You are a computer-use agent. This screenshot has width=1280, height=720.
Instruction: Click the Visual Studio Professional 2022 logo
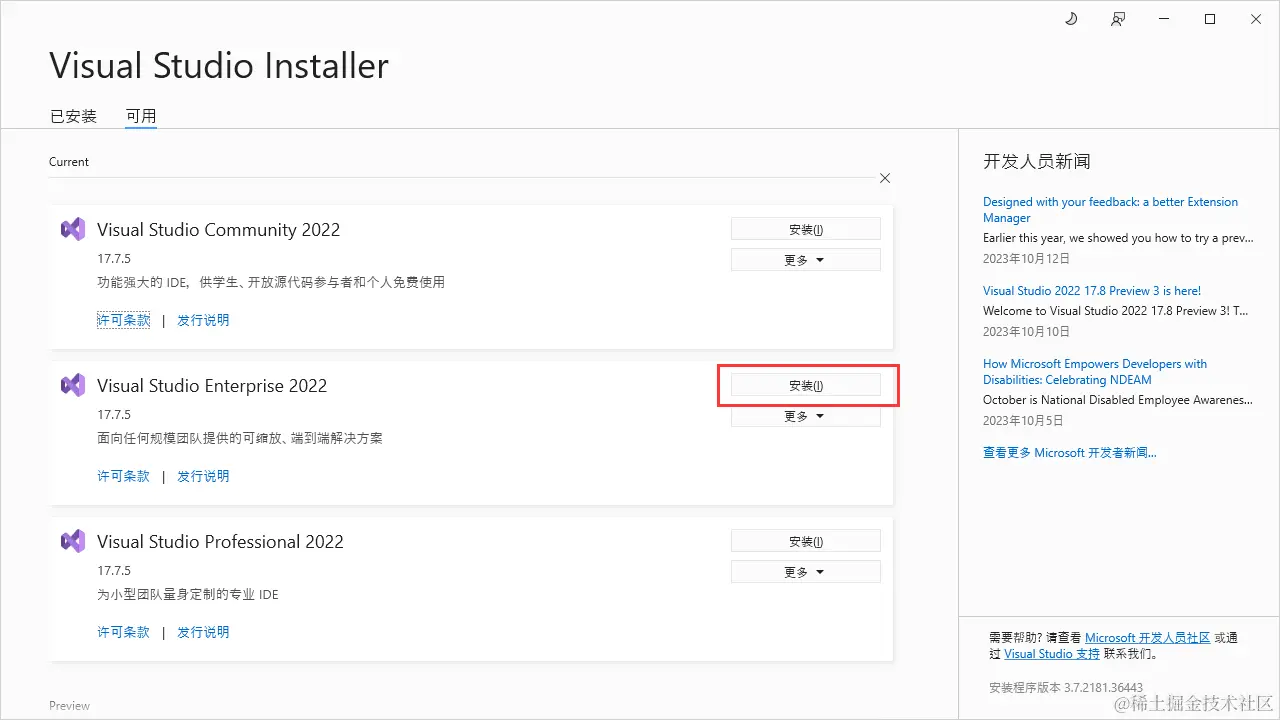73,541
